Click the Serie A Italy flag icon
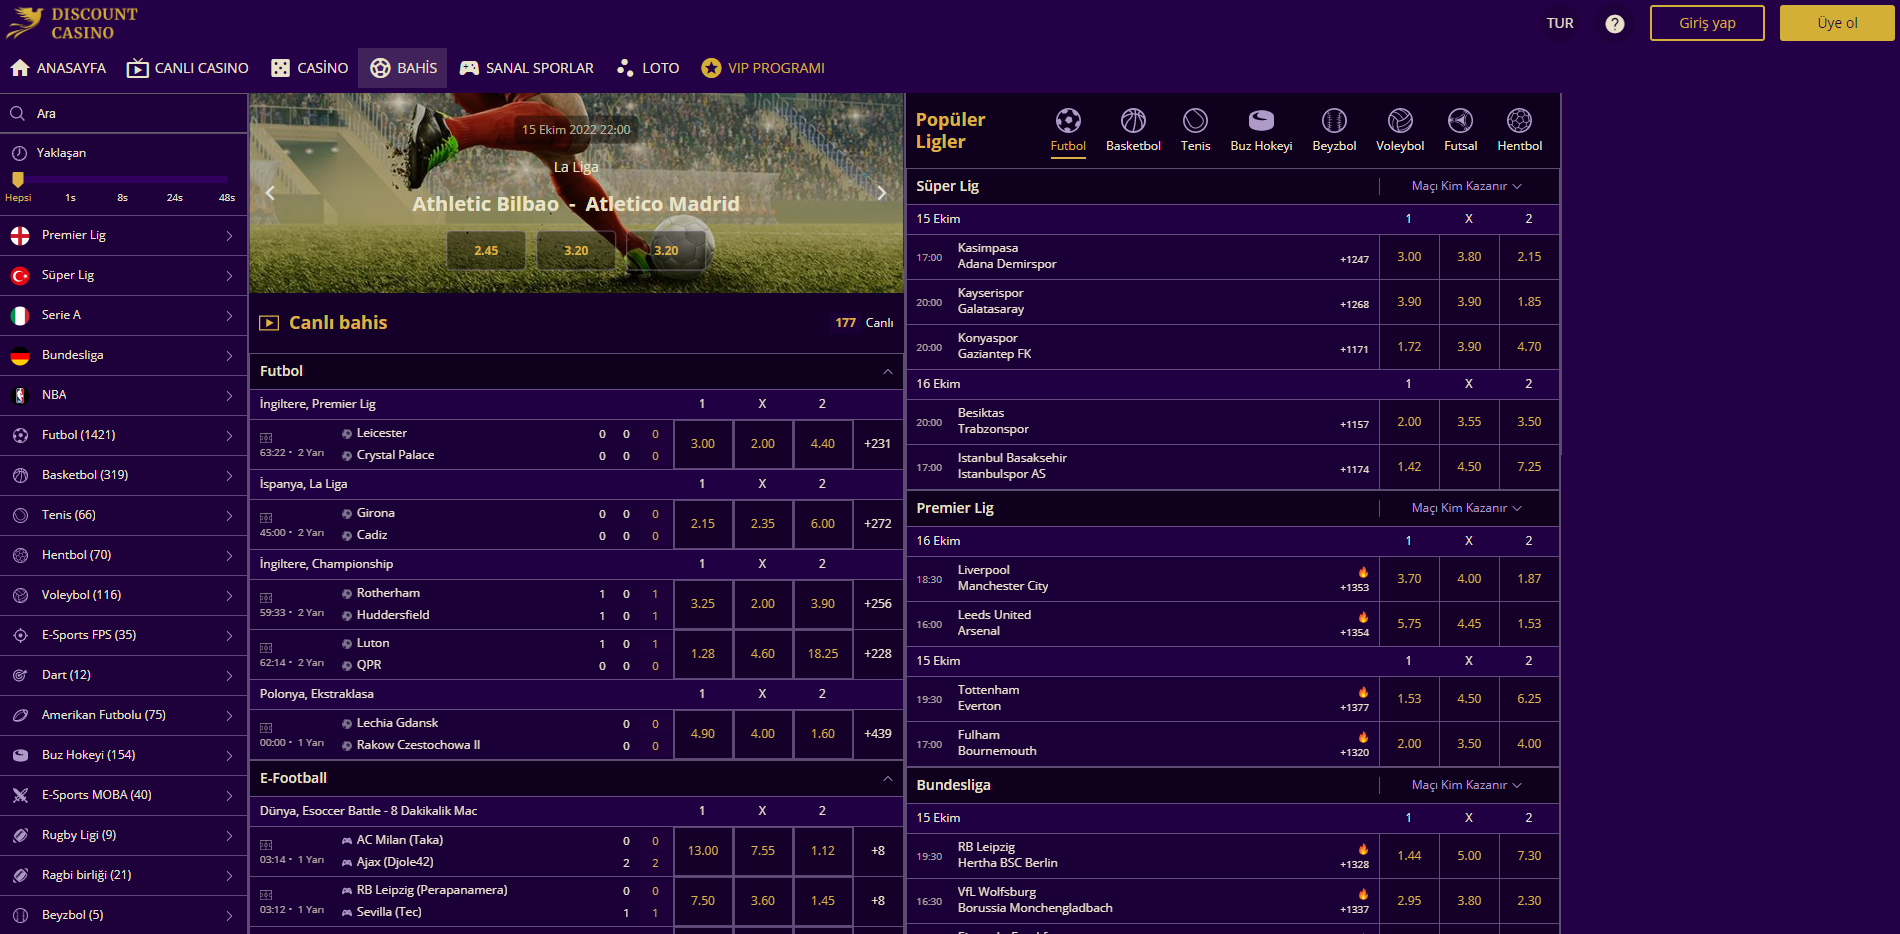This screenshot has height=934, width=1900. [x=20, y=315]
